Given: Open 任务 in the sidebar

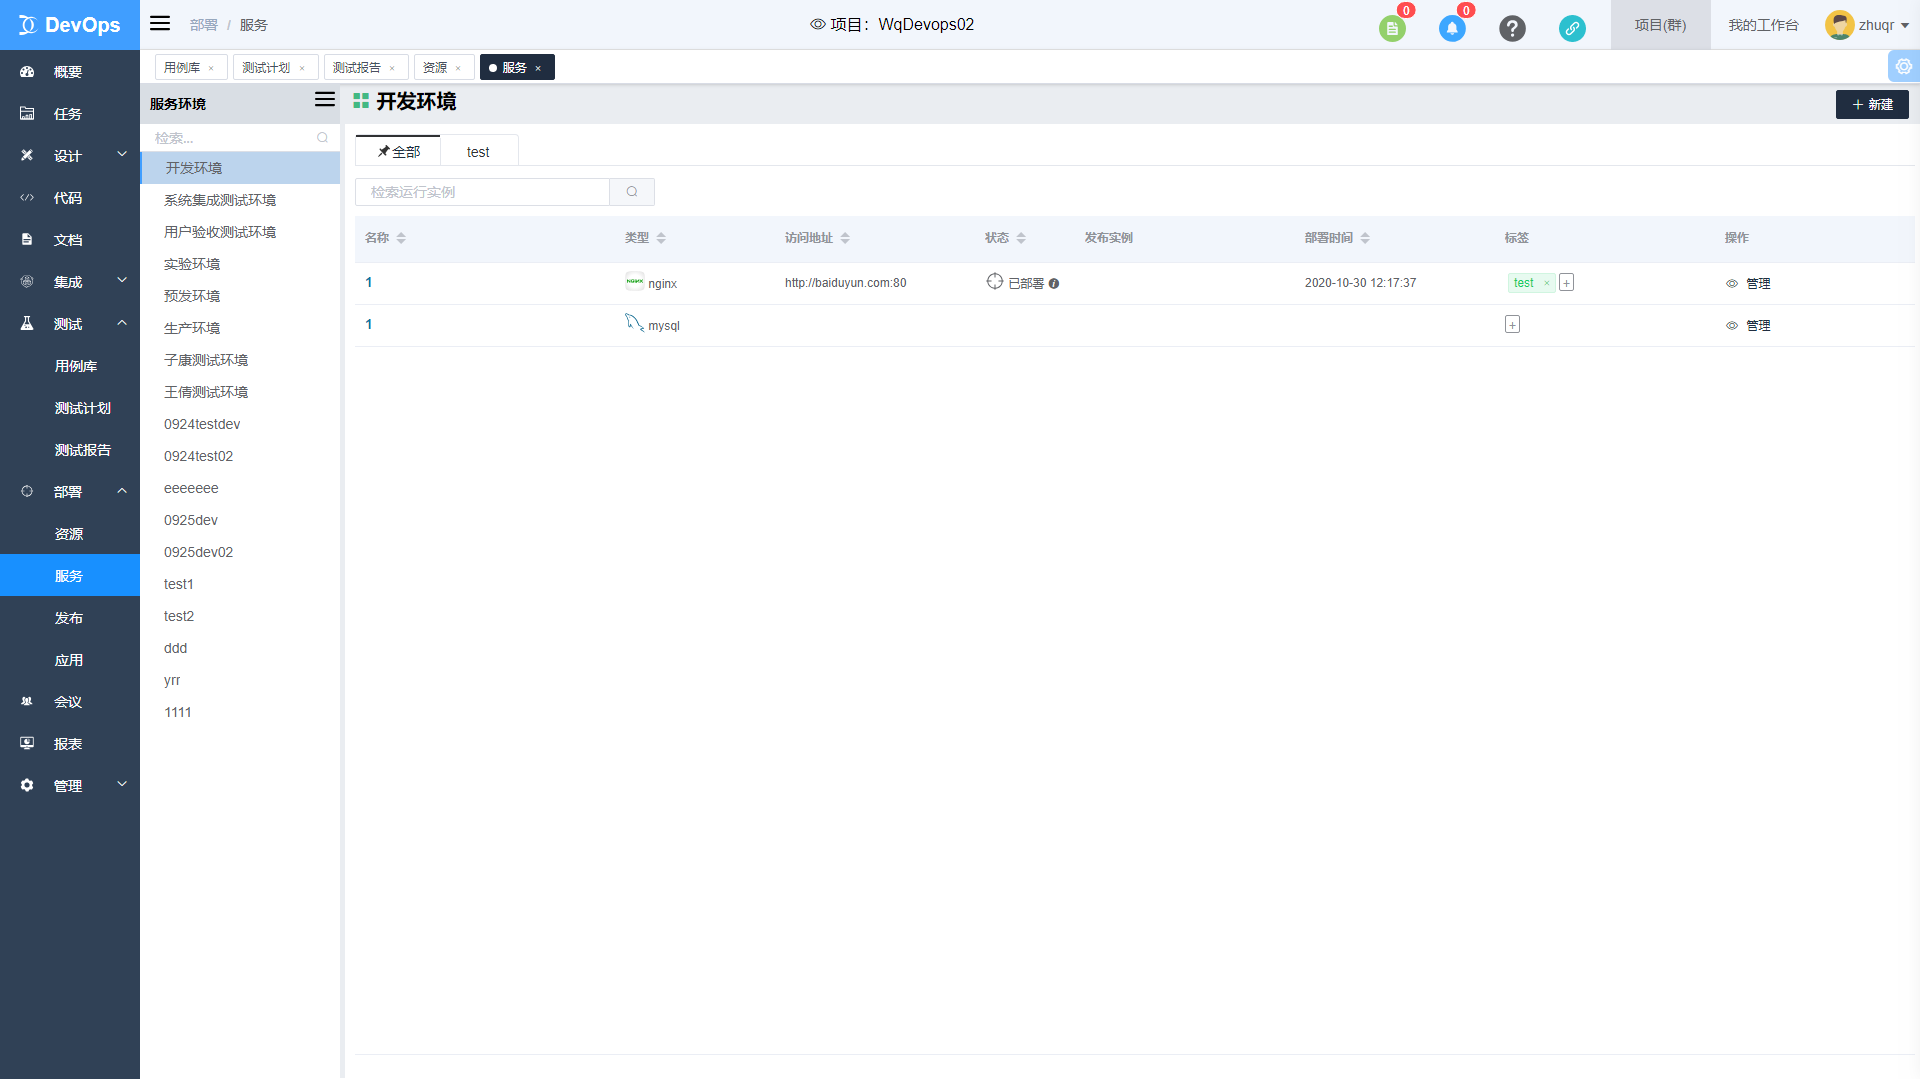Looking at the screenshot, I should click(70, 114).
